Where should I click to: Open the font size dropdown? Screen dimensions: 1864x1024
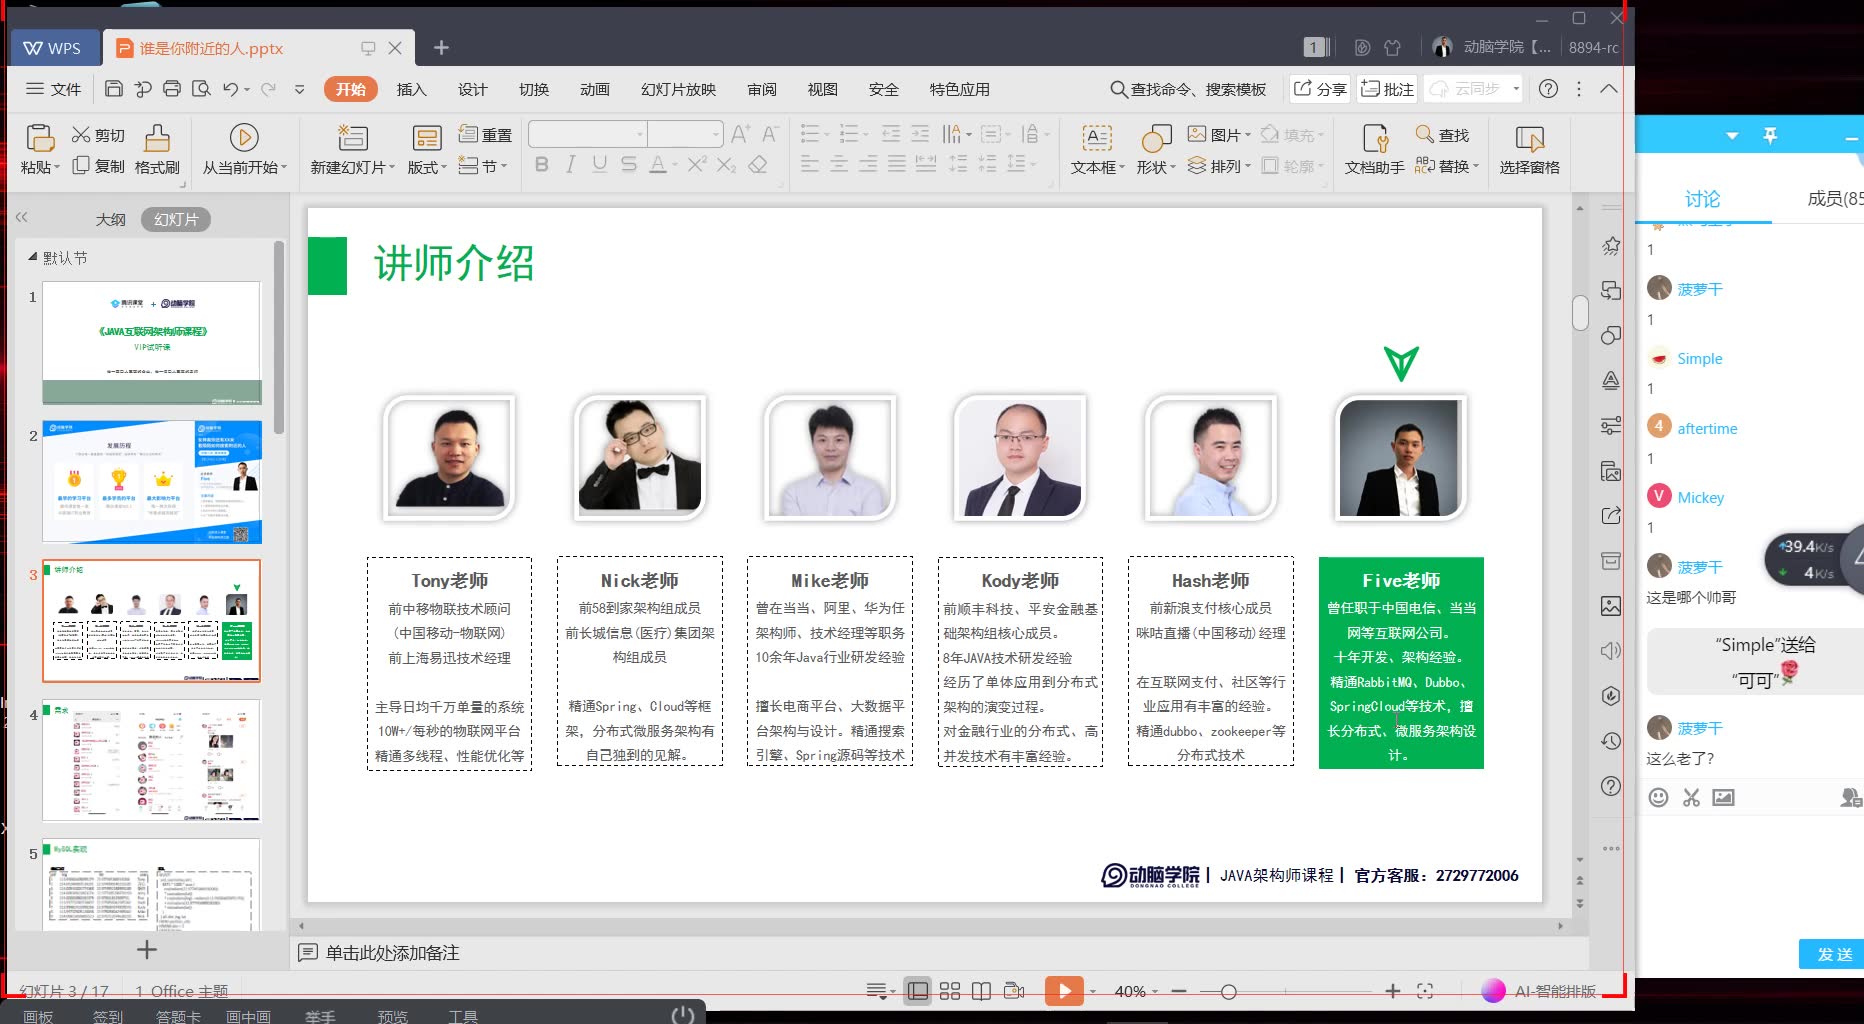715,134
